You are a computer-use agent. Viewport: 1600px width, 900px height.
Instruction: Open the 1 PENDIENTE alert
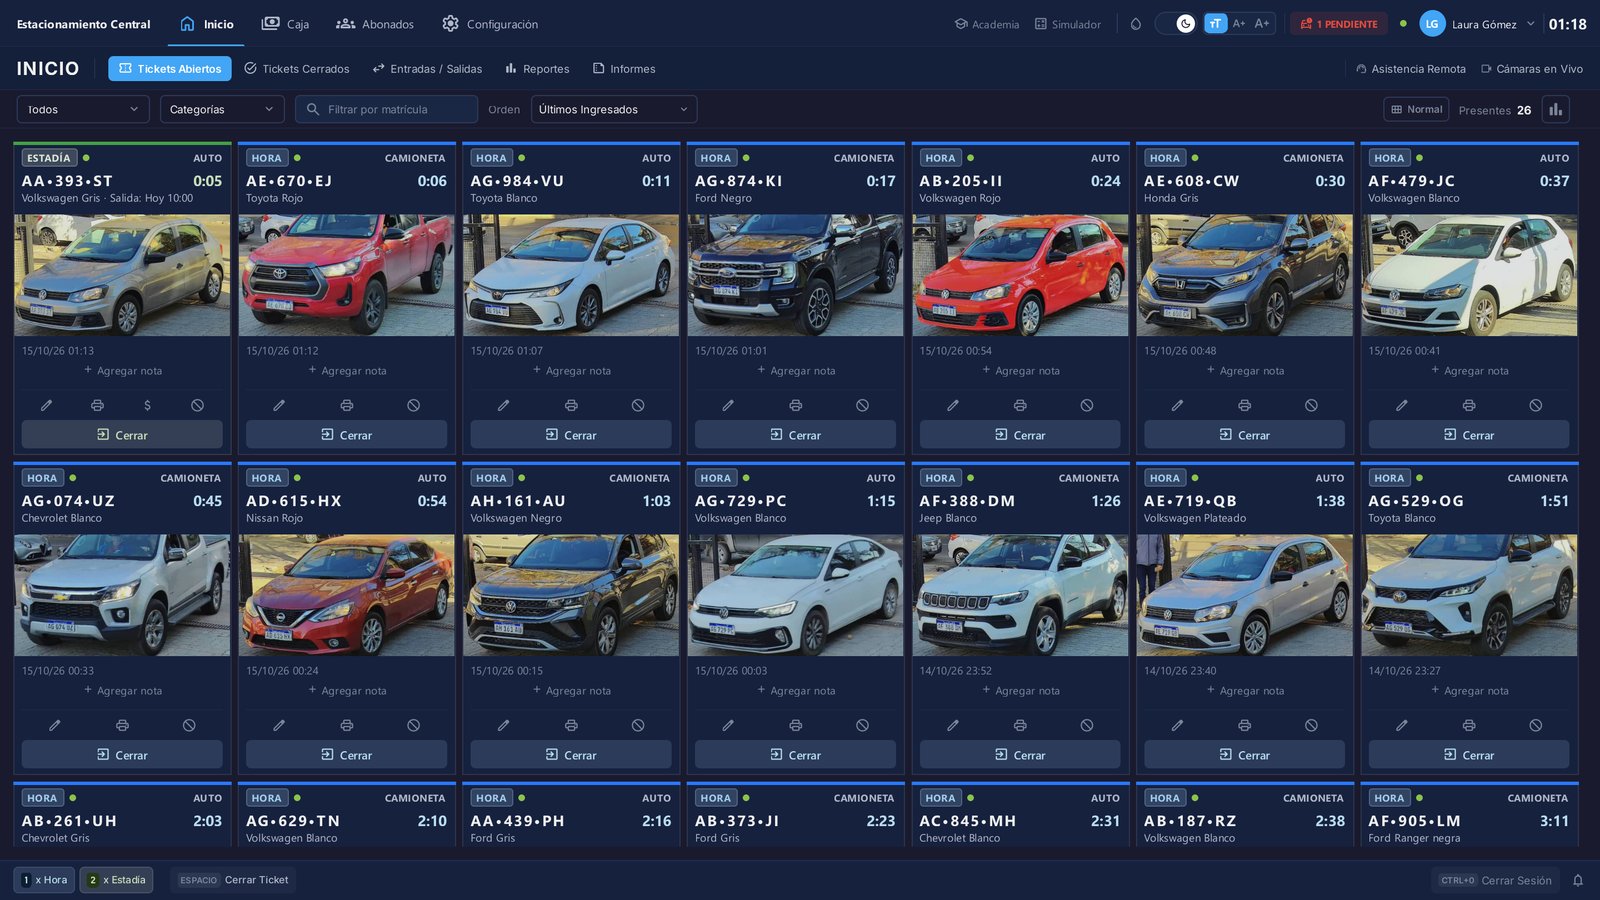tap(1339, 24)
